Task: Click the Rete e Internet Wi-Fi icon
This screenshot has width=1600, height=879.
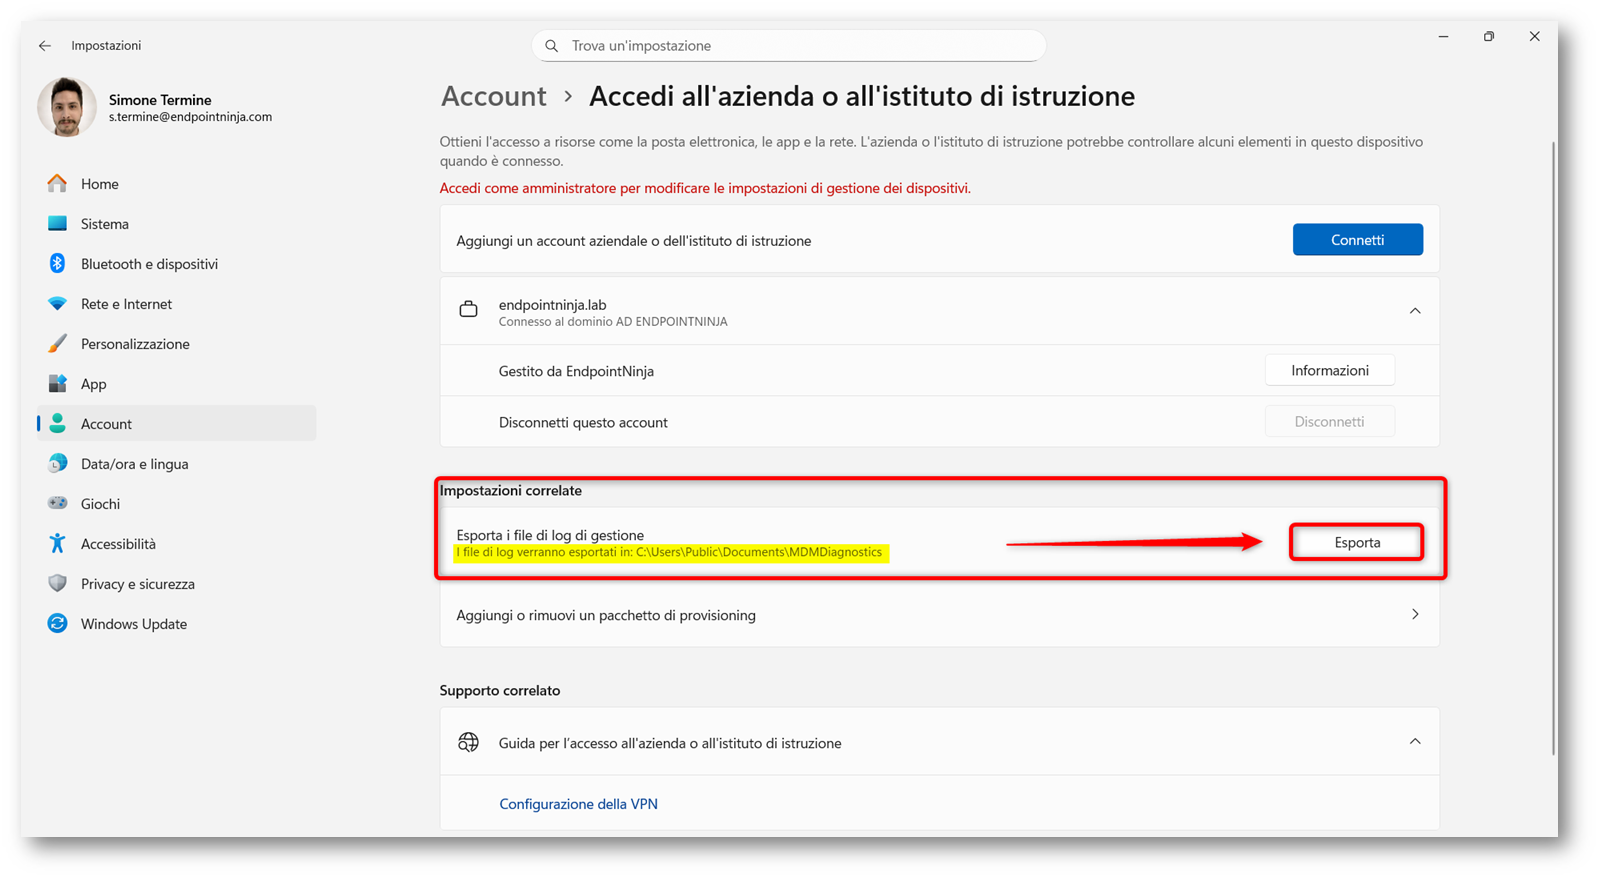Action: (x=58, y=303)
